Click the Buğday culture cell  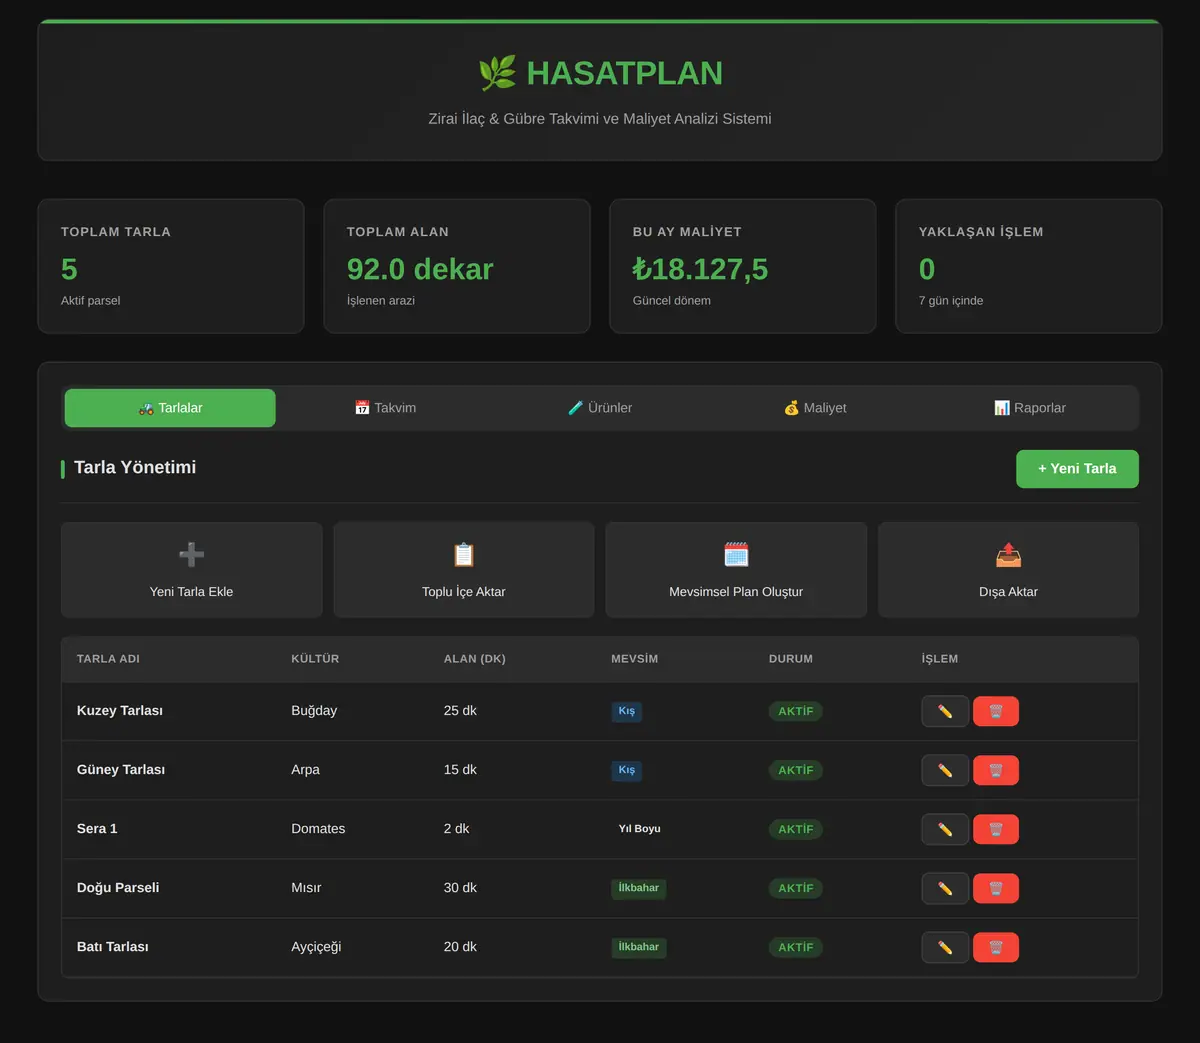point(314,711)
